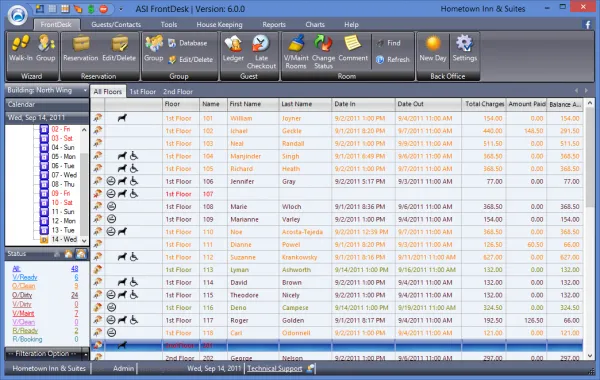Viewport: 600px width, 380px height.
Task: Click the highlighted house icon in Status header
Action: click(x=81, y=254)
